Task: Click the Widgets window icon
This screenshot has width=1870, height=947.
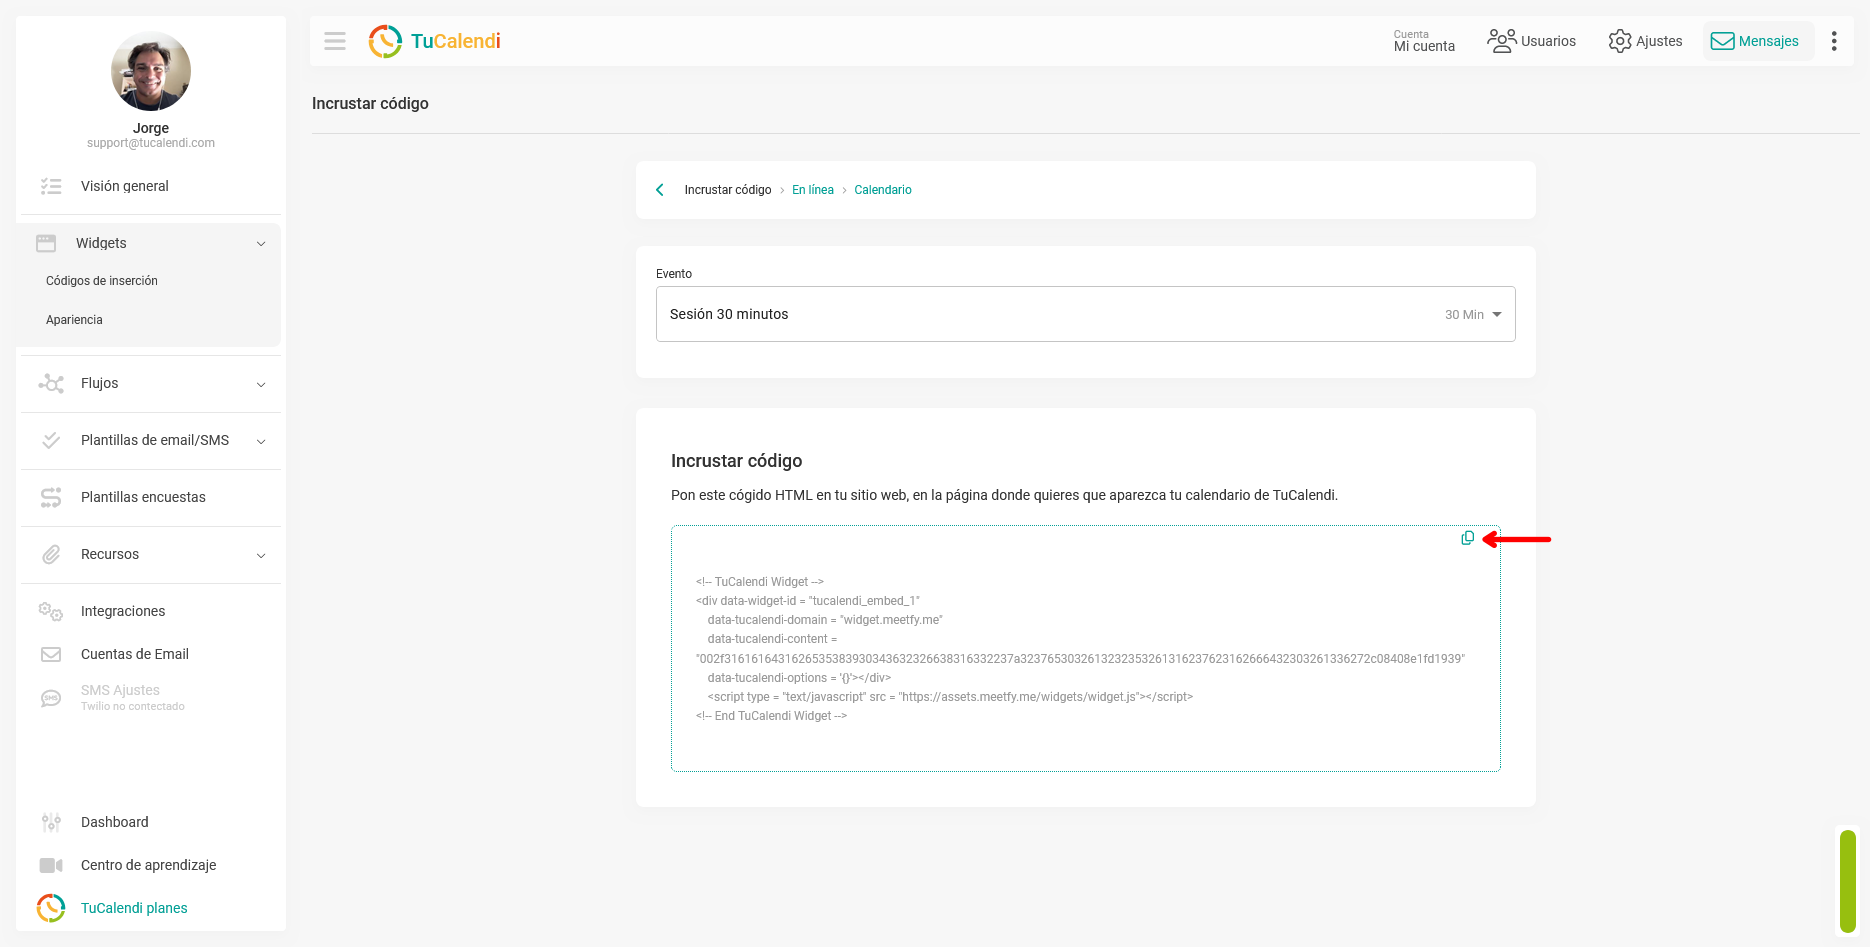Action: click(x=46, y=243)
